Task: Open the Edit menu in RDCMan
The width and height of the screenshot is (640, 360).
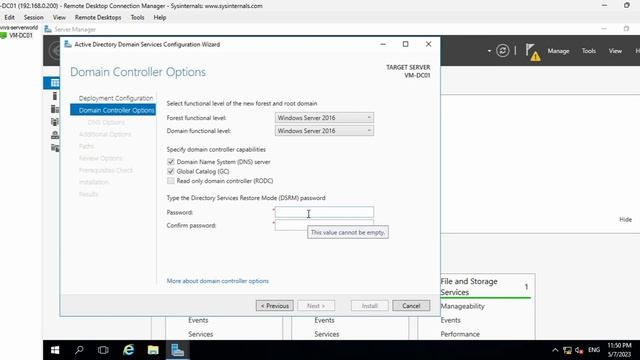Action: click(x=9, y=18)
